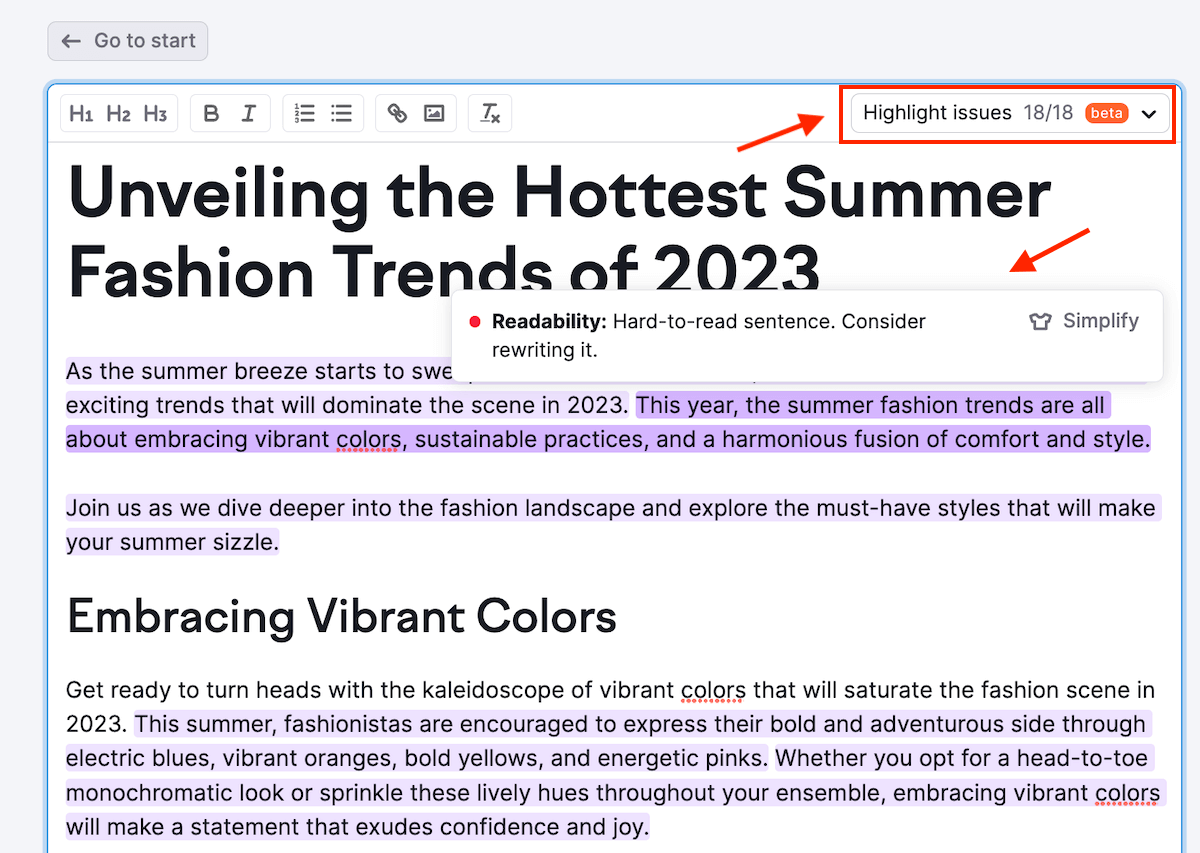Viewport: 1200px width, 853px height.
Task: Expand the chevron beside the beta badge
Action: [1149, 114]
